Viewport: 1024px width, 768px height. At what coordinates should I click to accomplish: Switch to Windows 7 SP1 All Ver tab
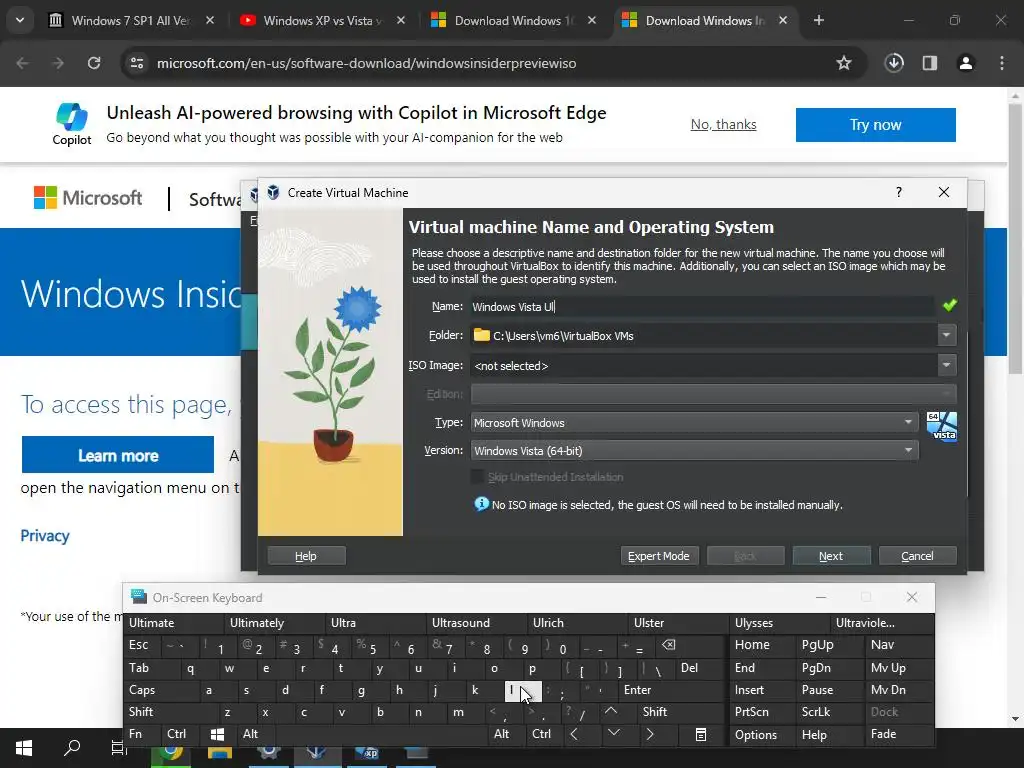click(x=129, y=20)
